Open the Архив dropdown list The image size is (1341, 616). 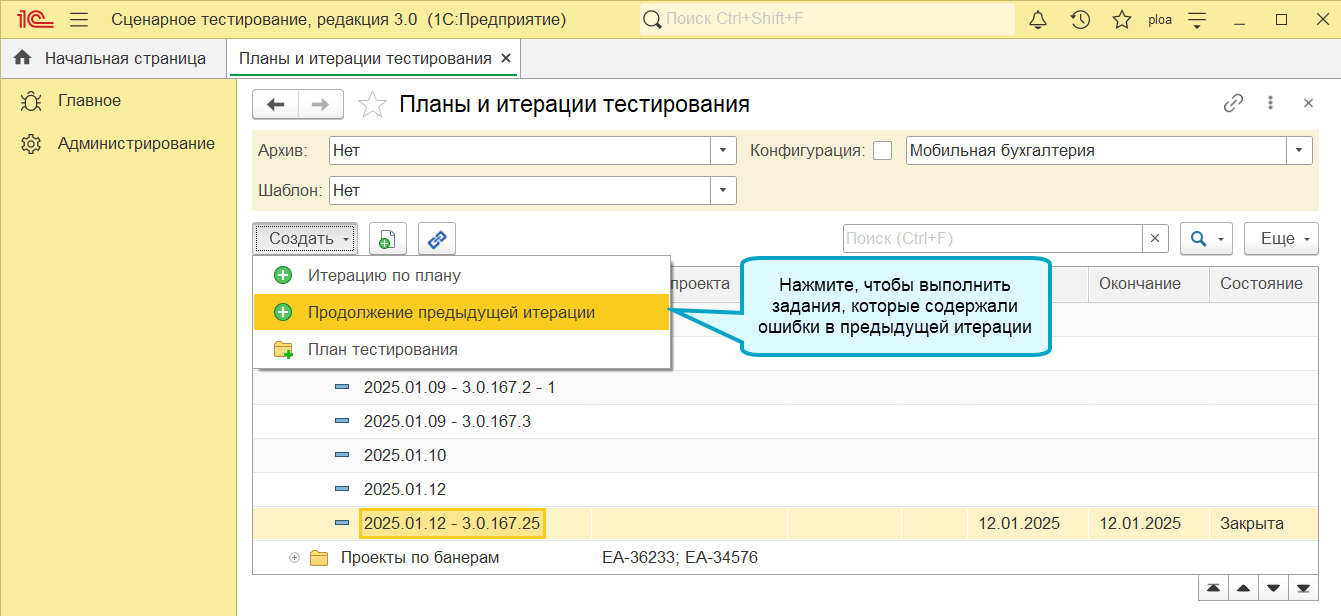tap(723, 151)
